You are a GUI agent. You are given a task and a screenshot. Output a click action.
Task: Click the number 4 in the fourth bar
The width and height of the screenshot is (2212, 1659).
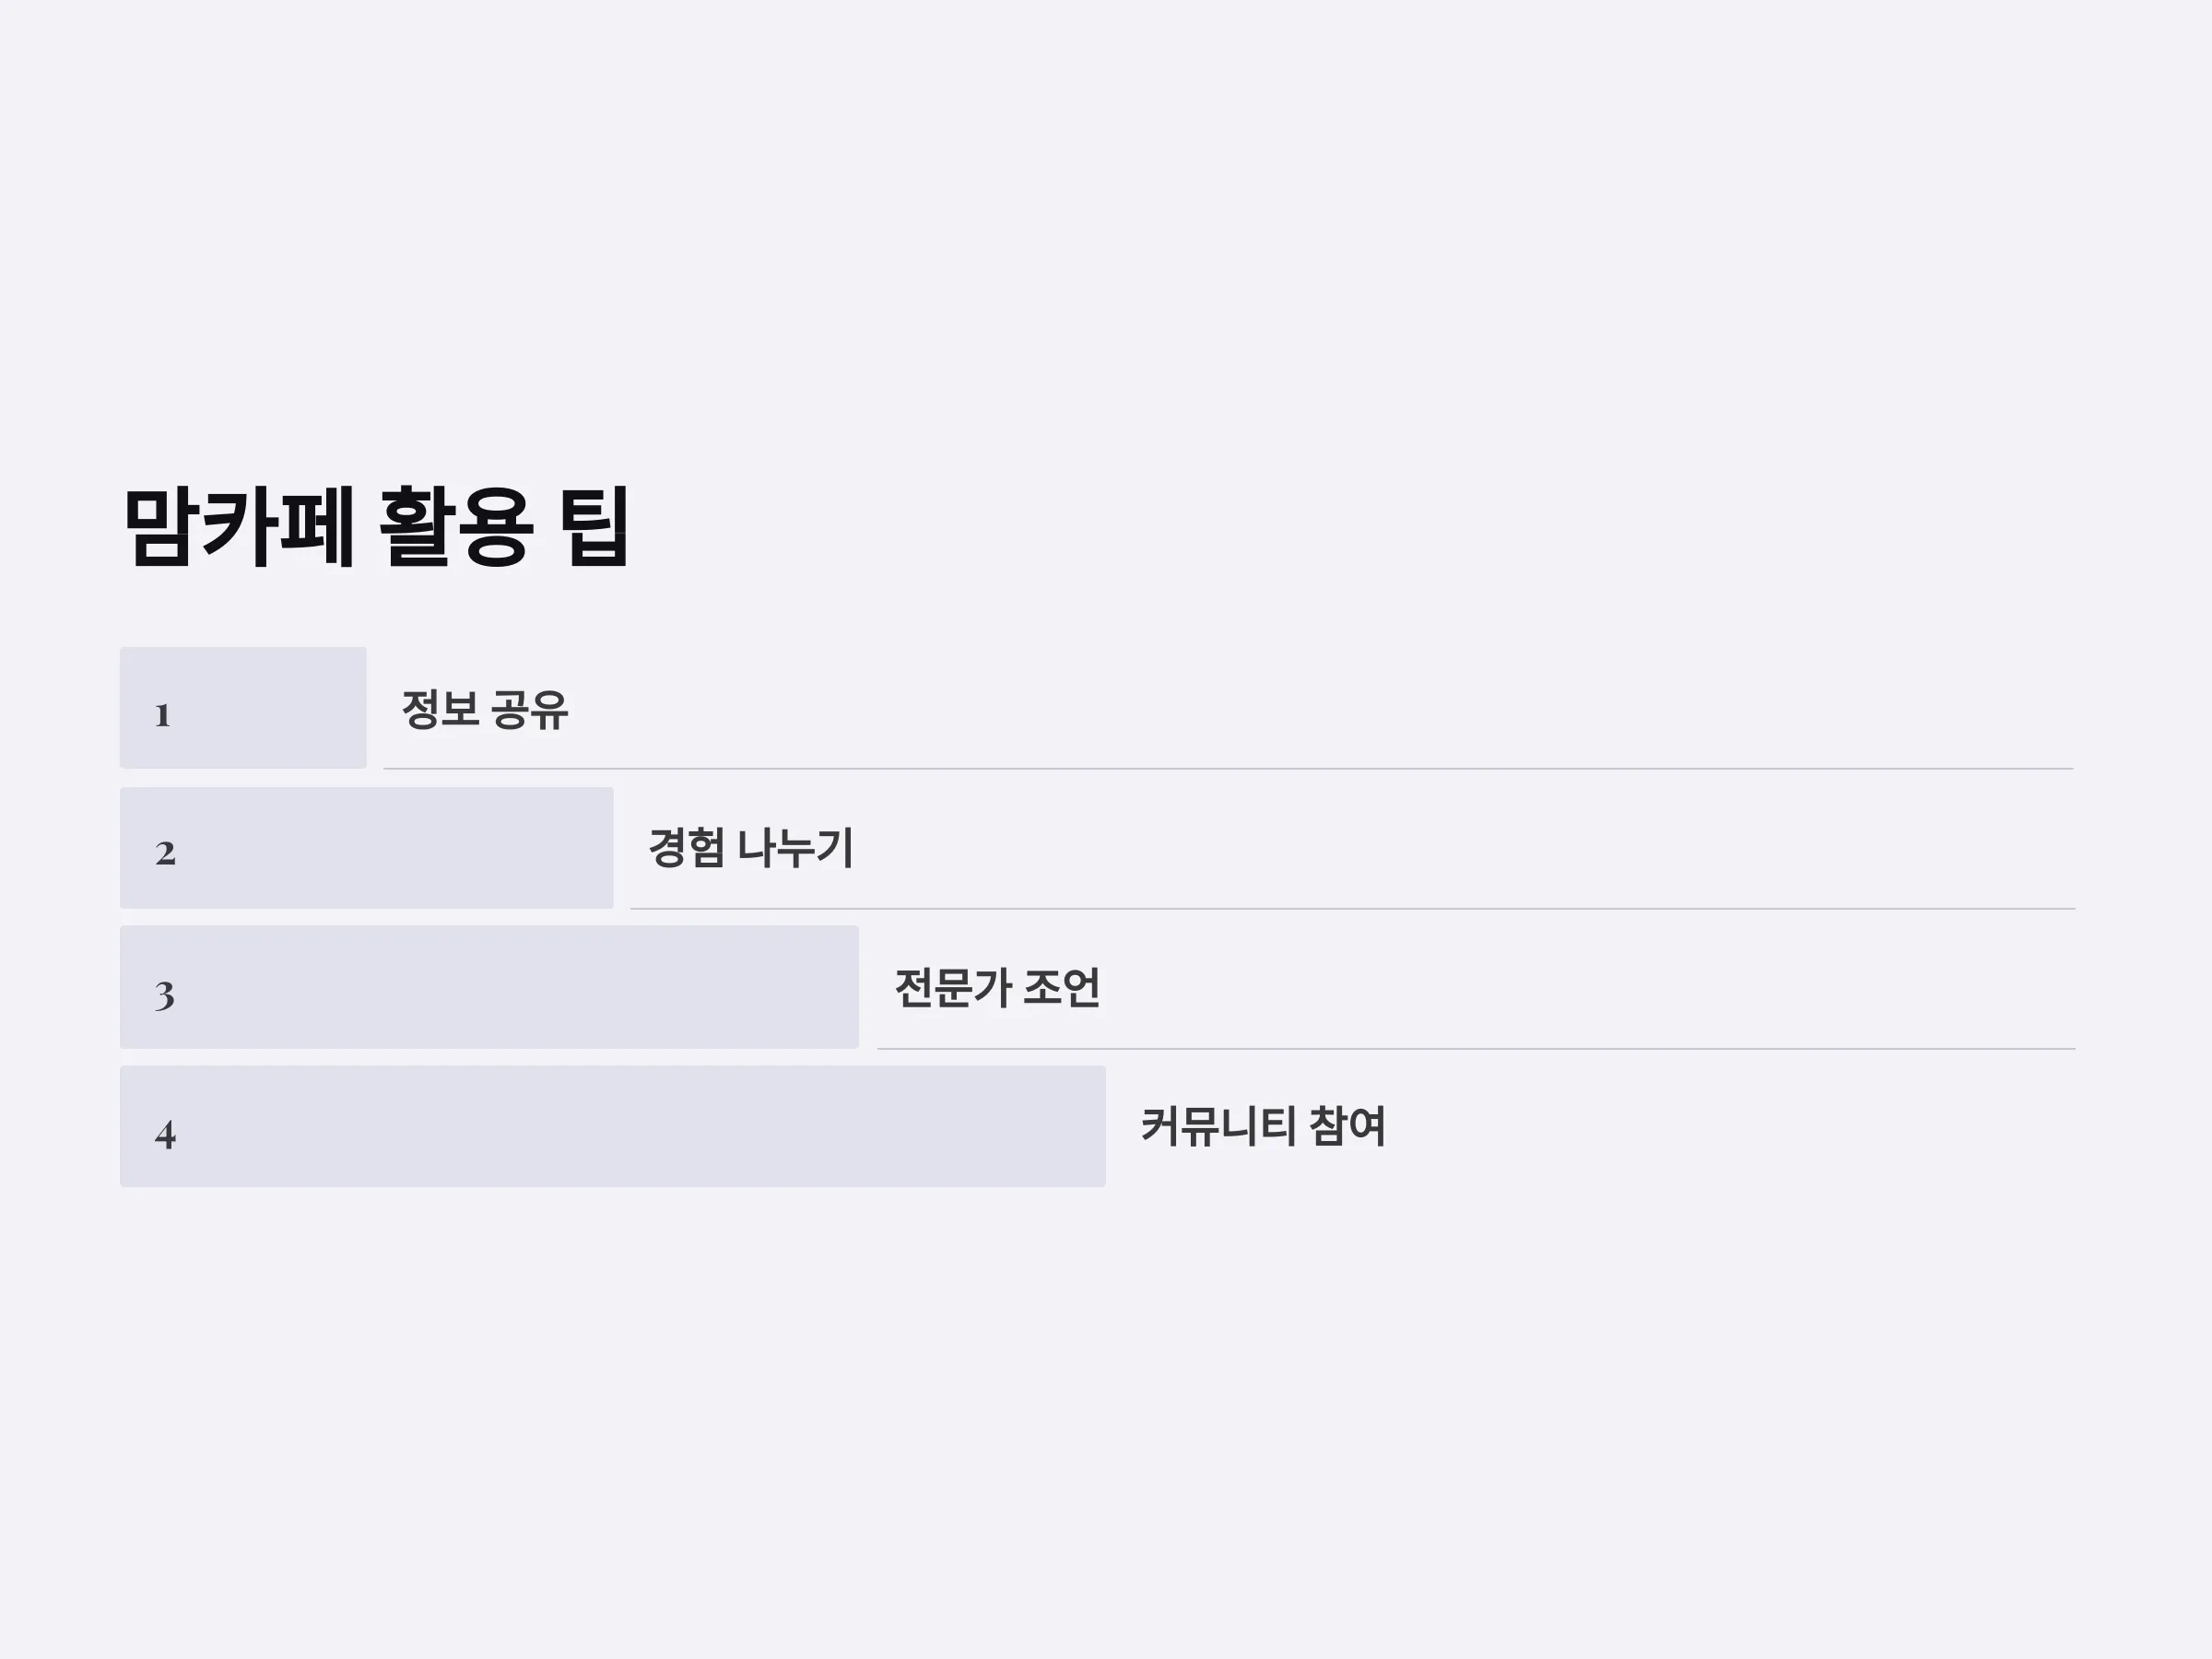[165, 1134]
